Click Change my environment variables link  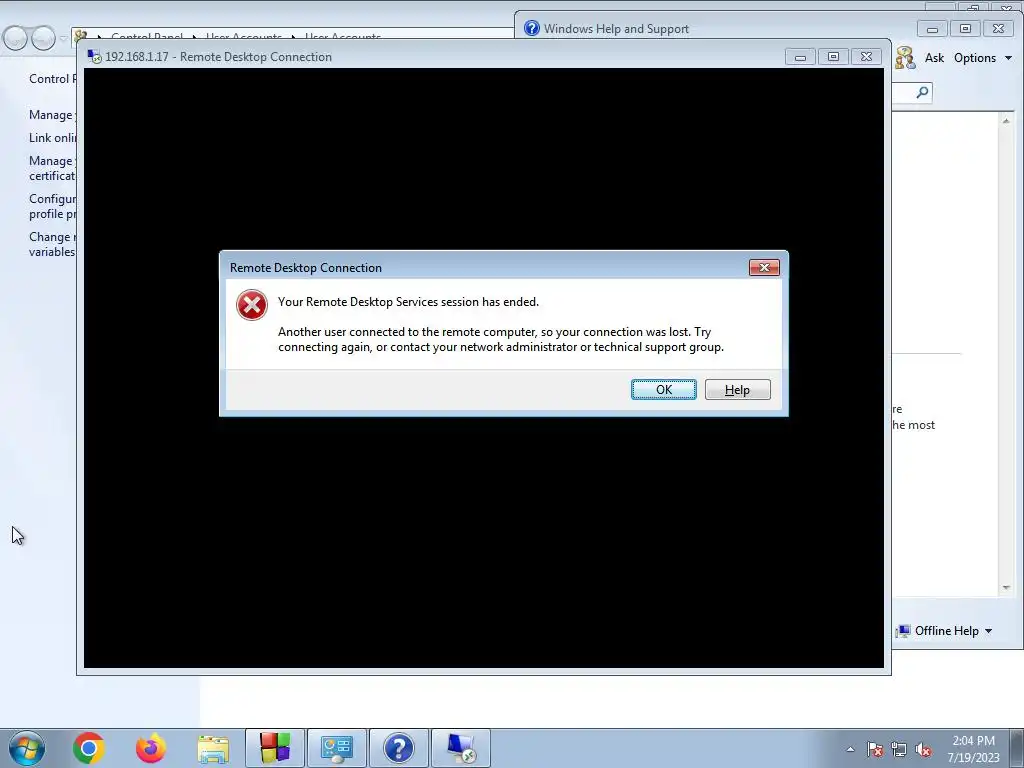52,244
